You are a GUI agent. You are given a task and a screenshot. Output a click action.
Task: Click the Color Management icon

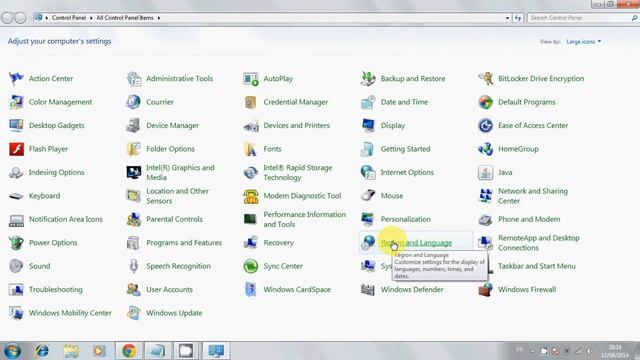[16, 102]
